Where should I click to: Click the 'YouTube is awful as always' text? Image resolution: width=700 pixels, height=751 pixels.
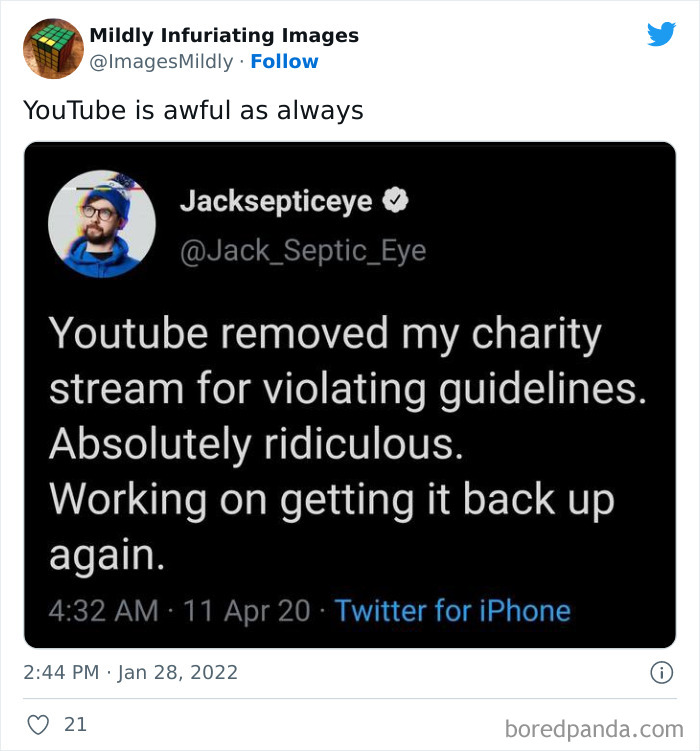point(193,110)
